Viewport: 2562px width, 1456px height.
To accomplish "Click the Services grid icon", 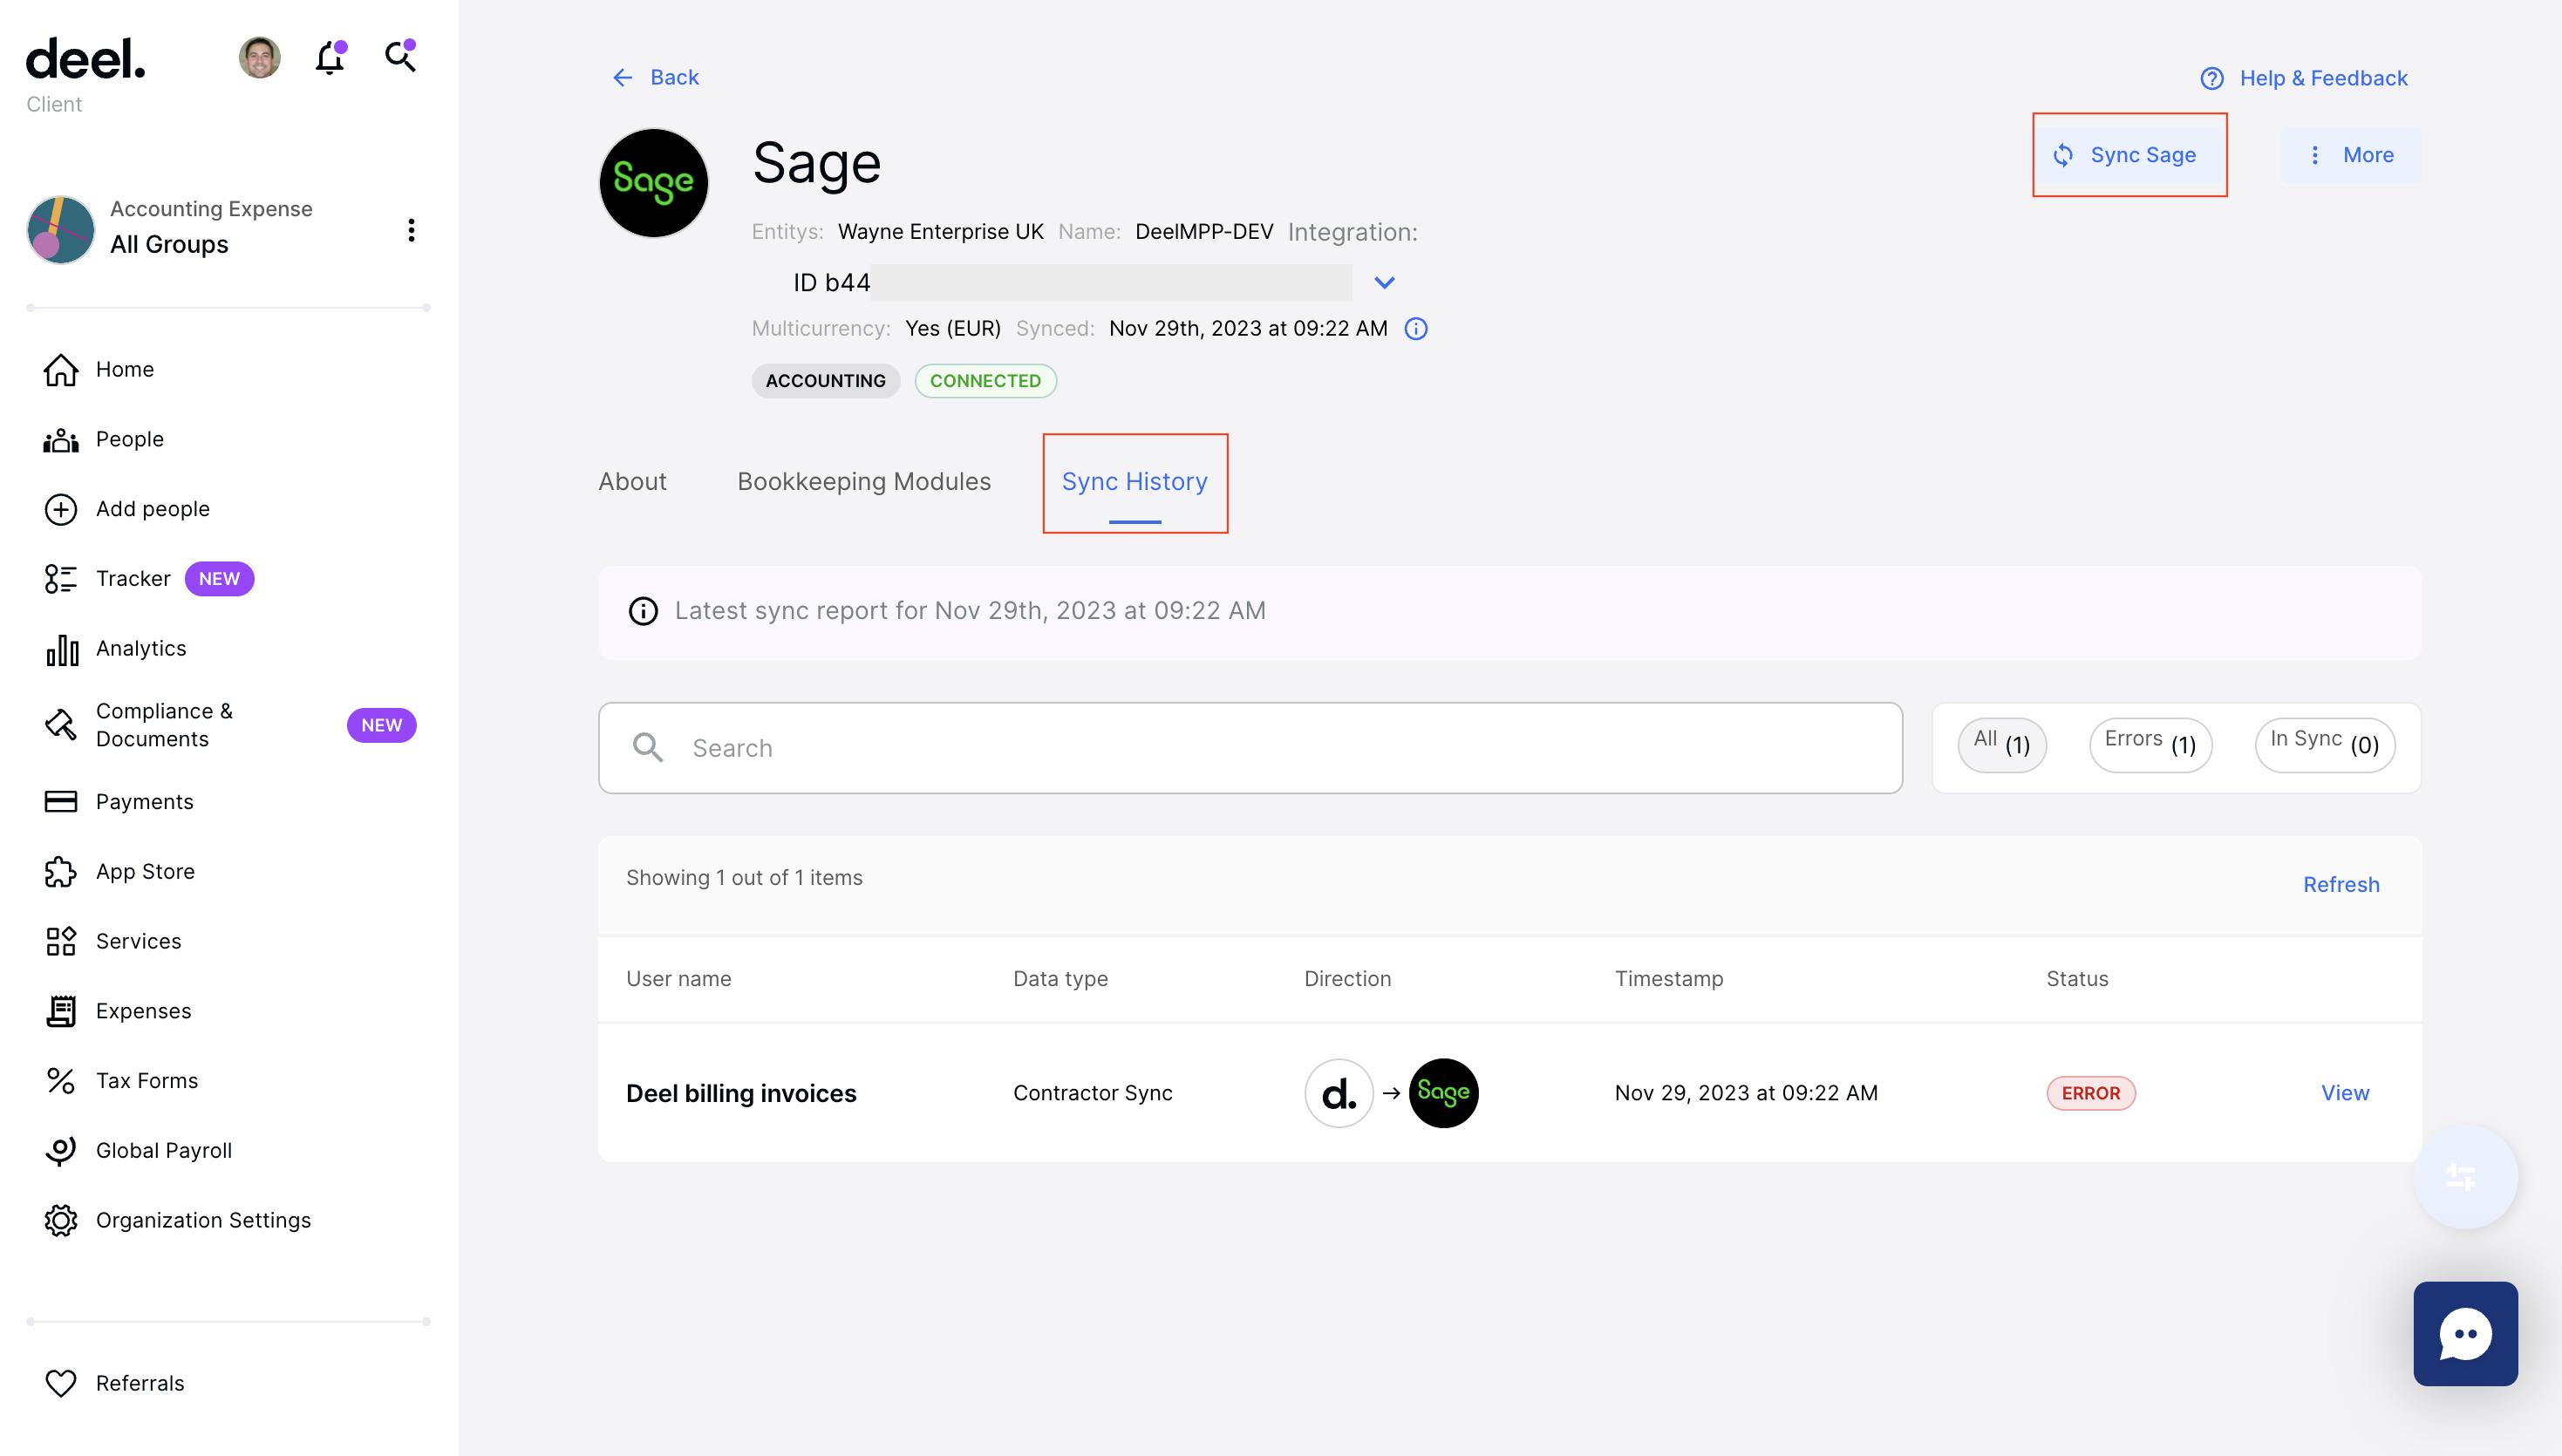I will pyautogui.click(x=61, y=942).
